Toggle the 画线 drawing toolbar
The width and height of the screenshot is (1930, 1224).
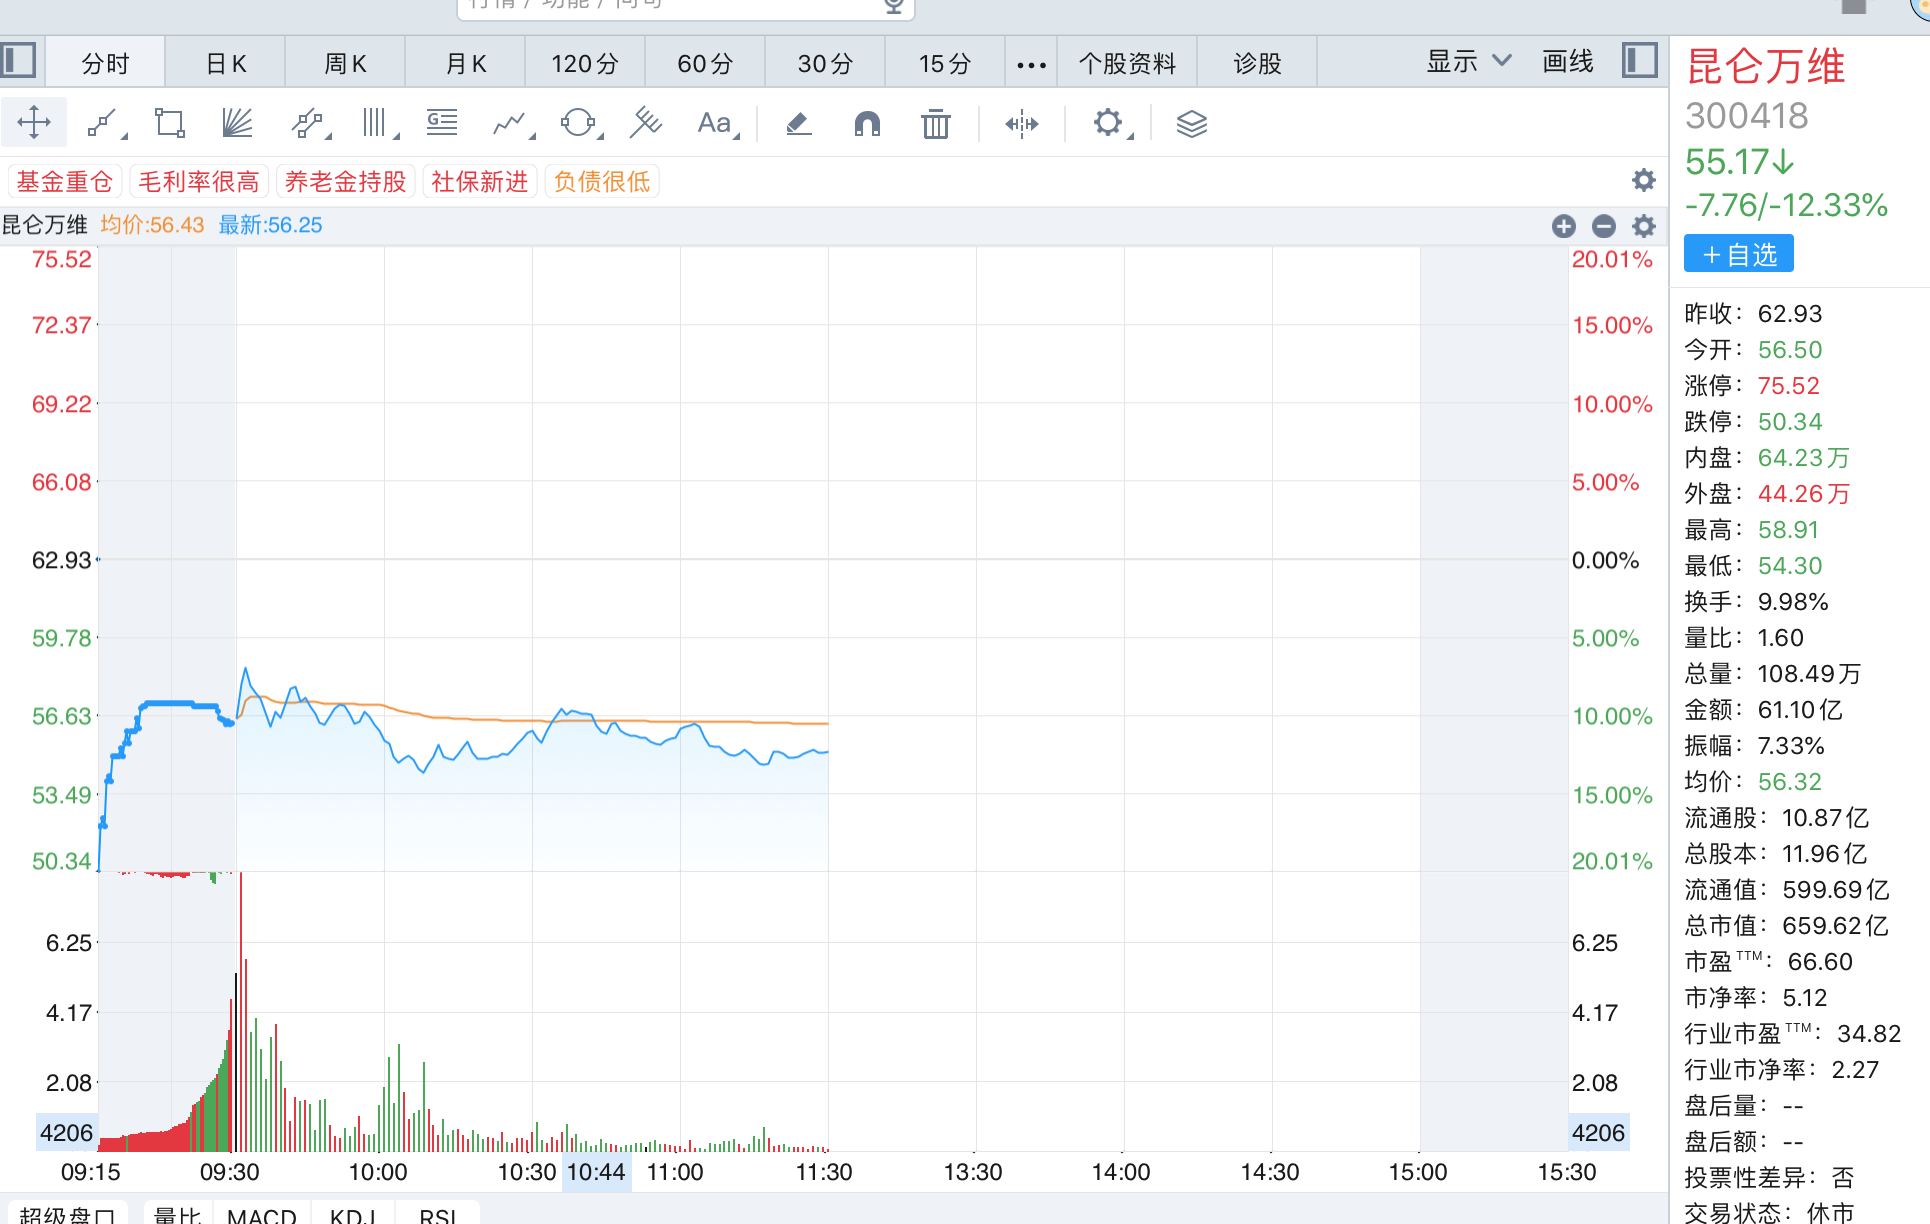tap(1567, 62)
